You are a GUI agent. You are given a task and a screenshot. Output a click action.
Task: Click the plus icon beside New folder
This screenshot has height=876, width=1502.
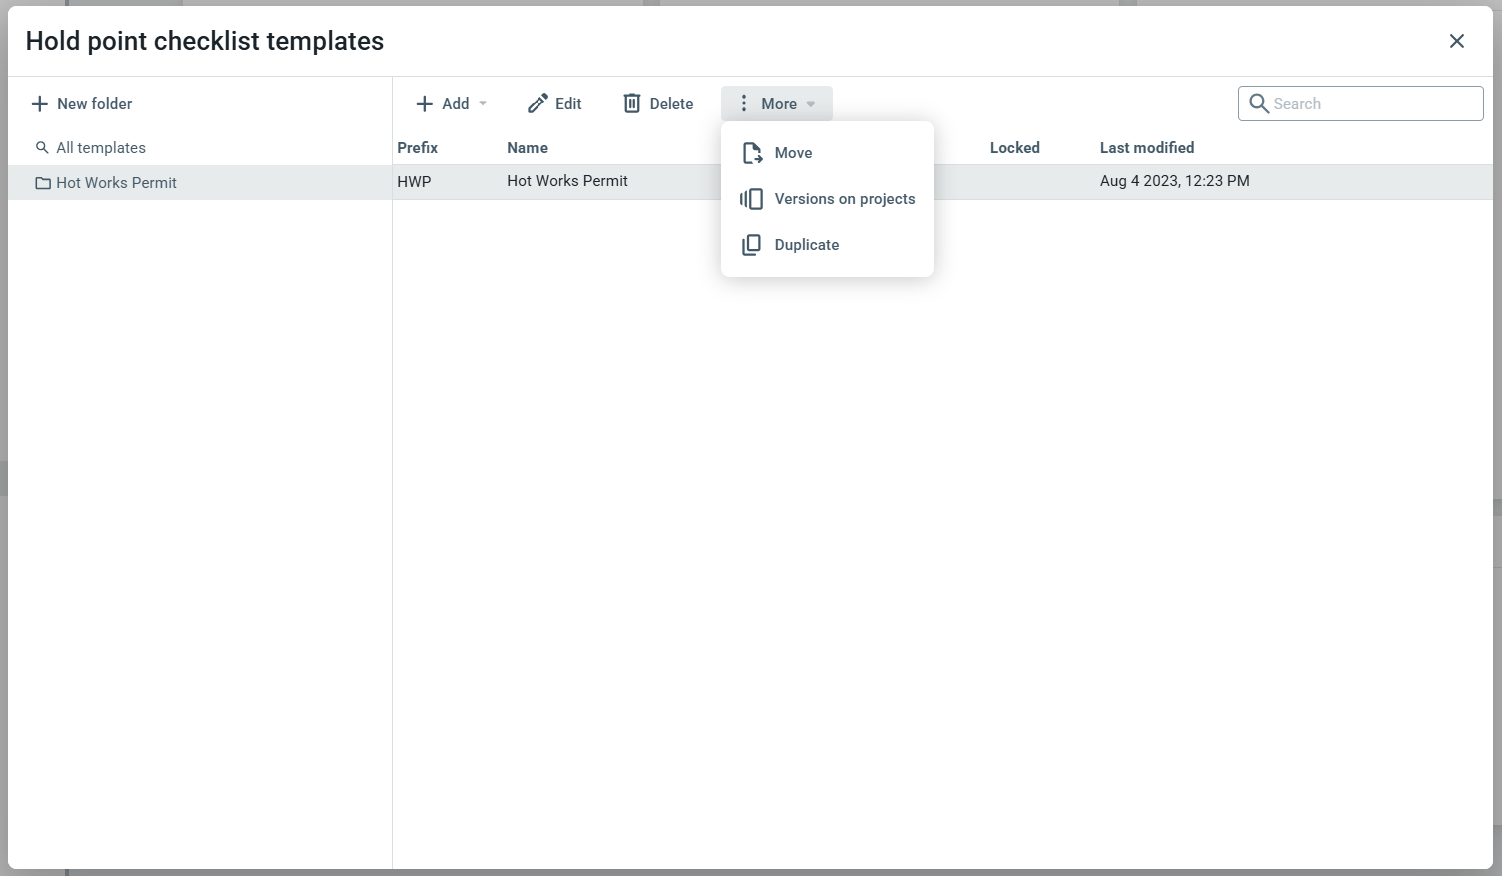pyautogui.click(x=40, y=104)
